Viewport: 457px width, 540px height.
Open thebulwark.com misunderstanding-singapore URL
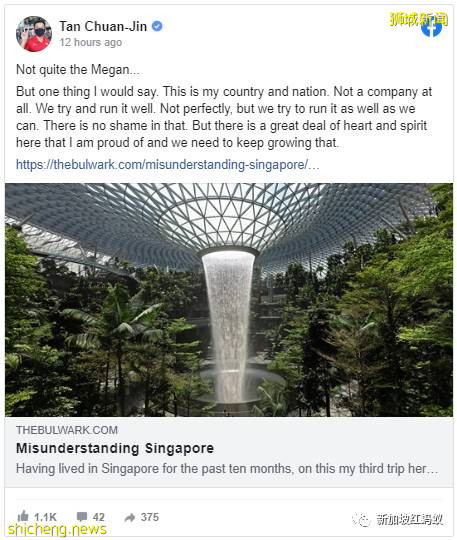pos(167,165)
